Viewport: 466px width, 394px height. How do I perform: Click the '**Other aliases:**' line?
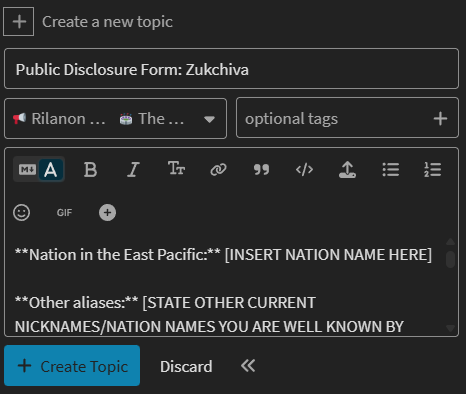coord(76,303)
